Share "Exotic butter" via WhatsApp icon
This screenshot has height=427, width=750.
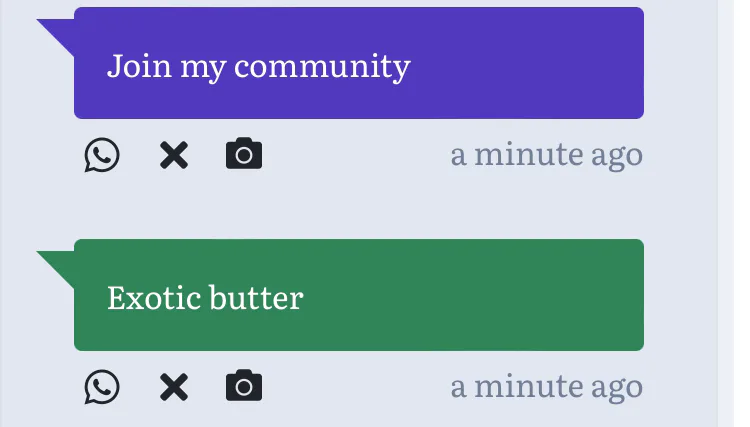(x=102, y=386)
